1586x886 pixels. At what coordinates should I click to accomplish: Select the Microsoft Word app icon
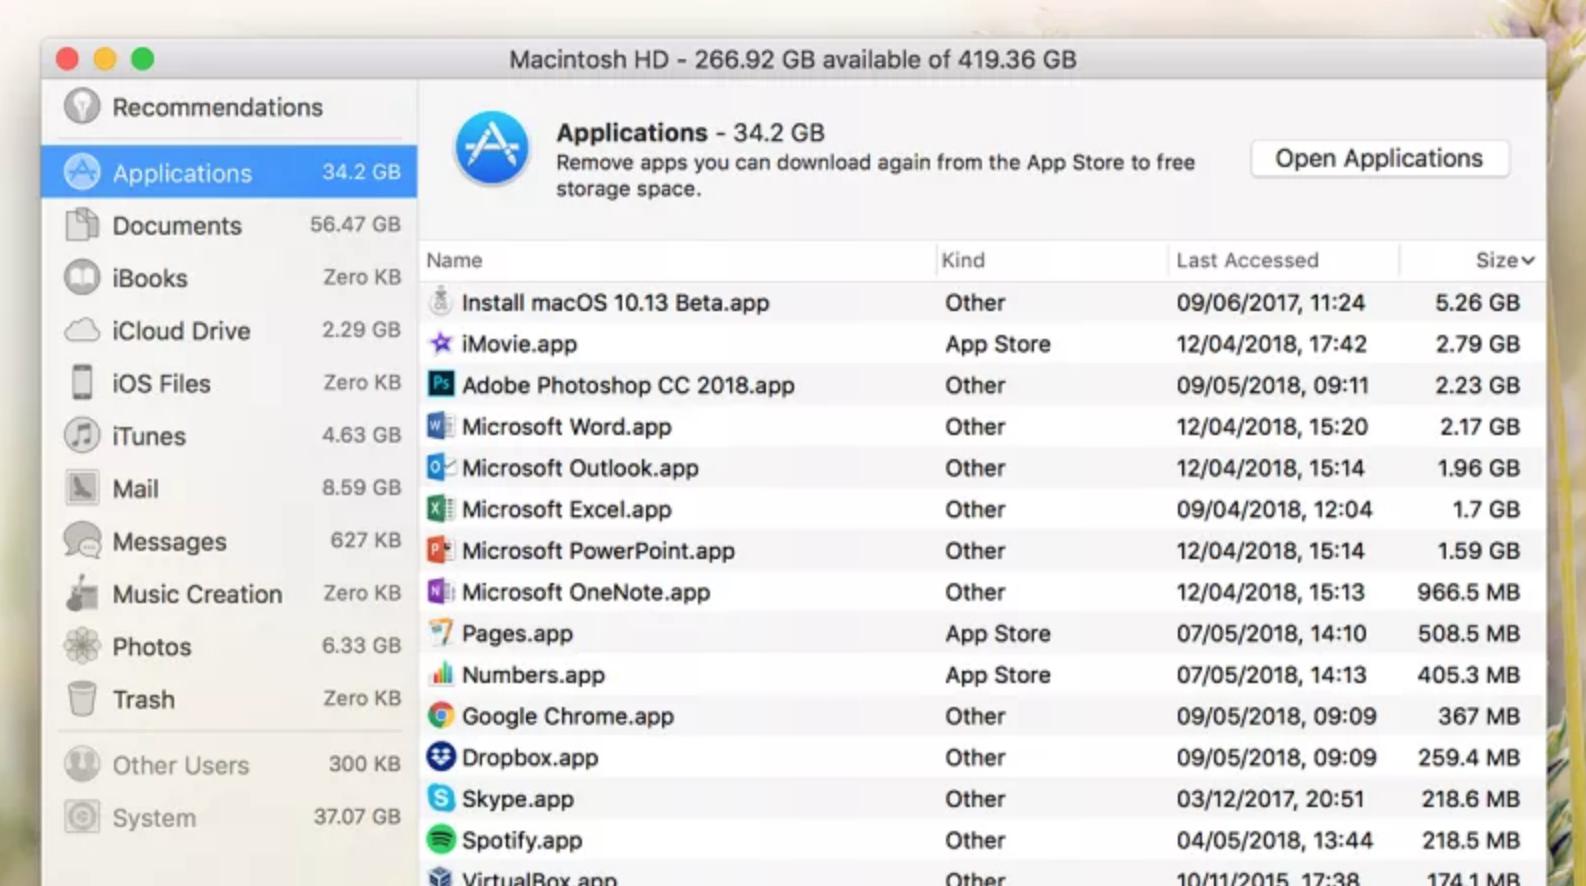tap(440, 427)
